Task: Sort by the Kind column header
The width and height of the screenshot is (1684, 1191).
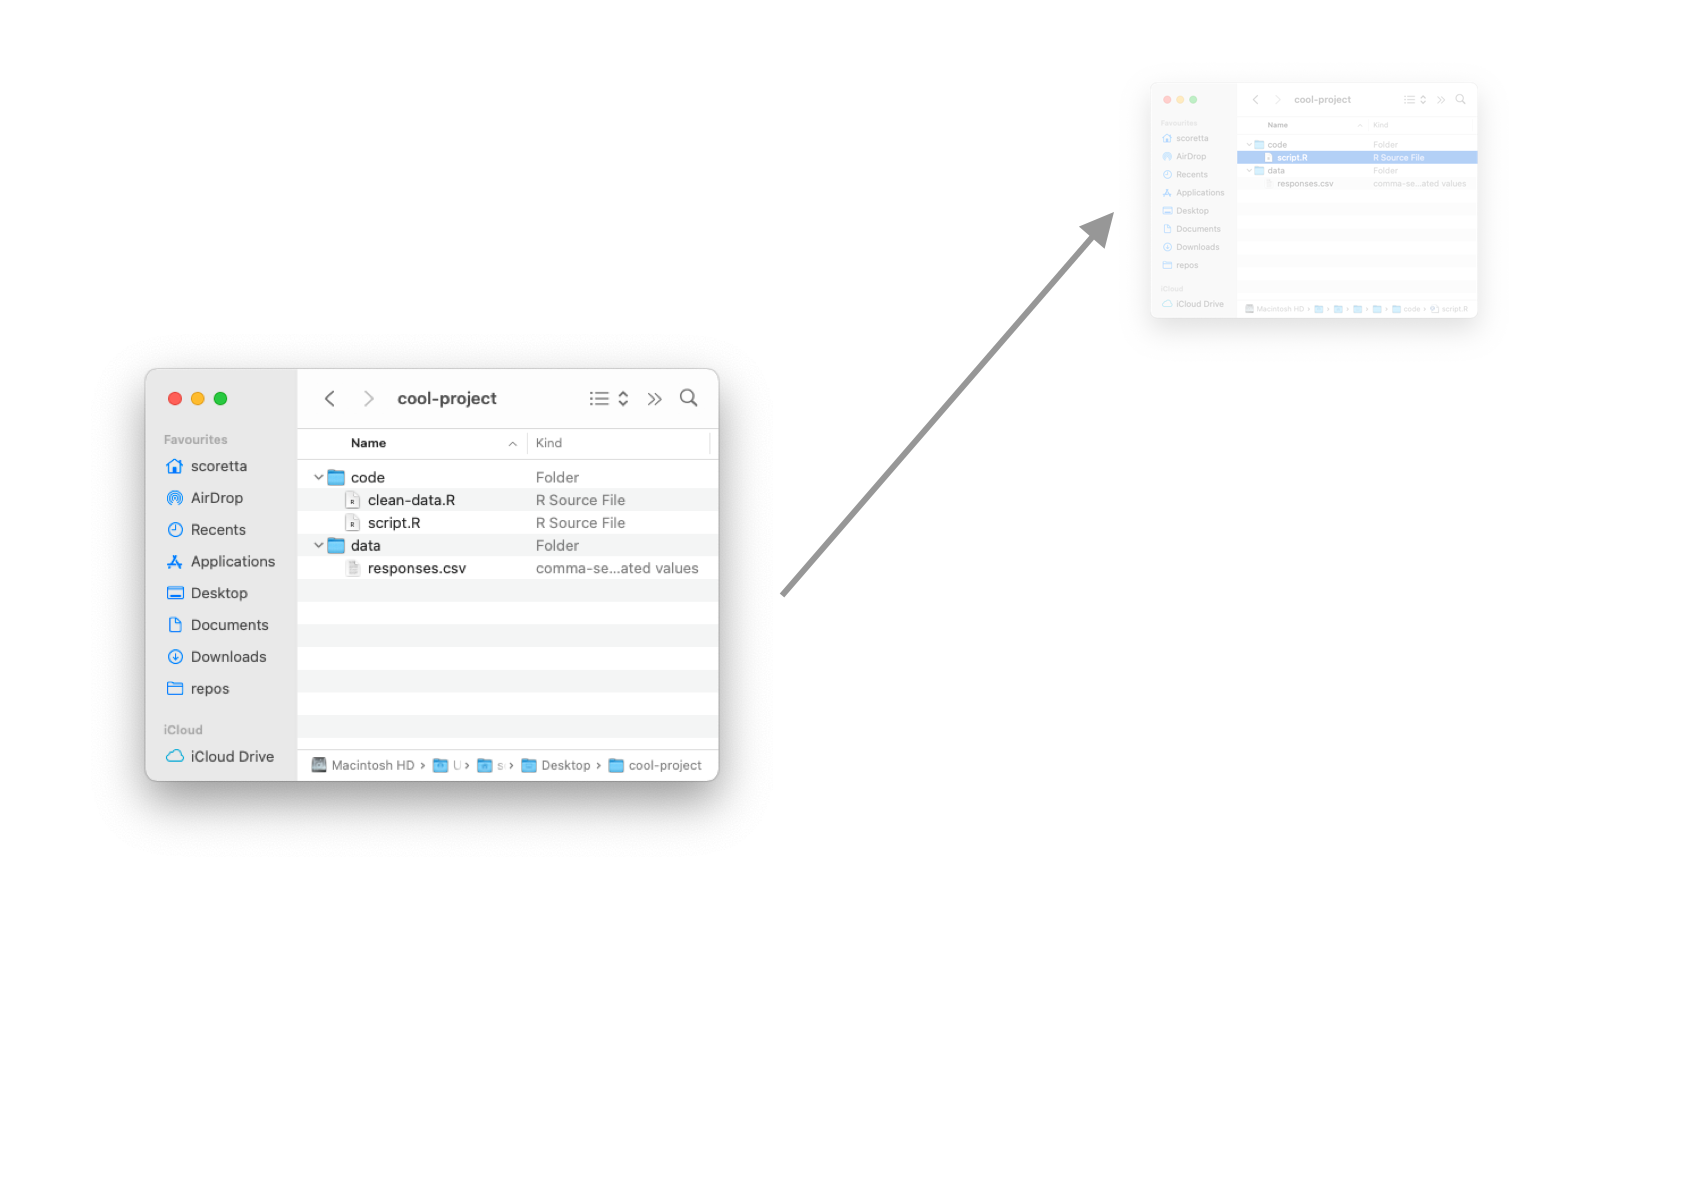Action: [x=549, y=443]
